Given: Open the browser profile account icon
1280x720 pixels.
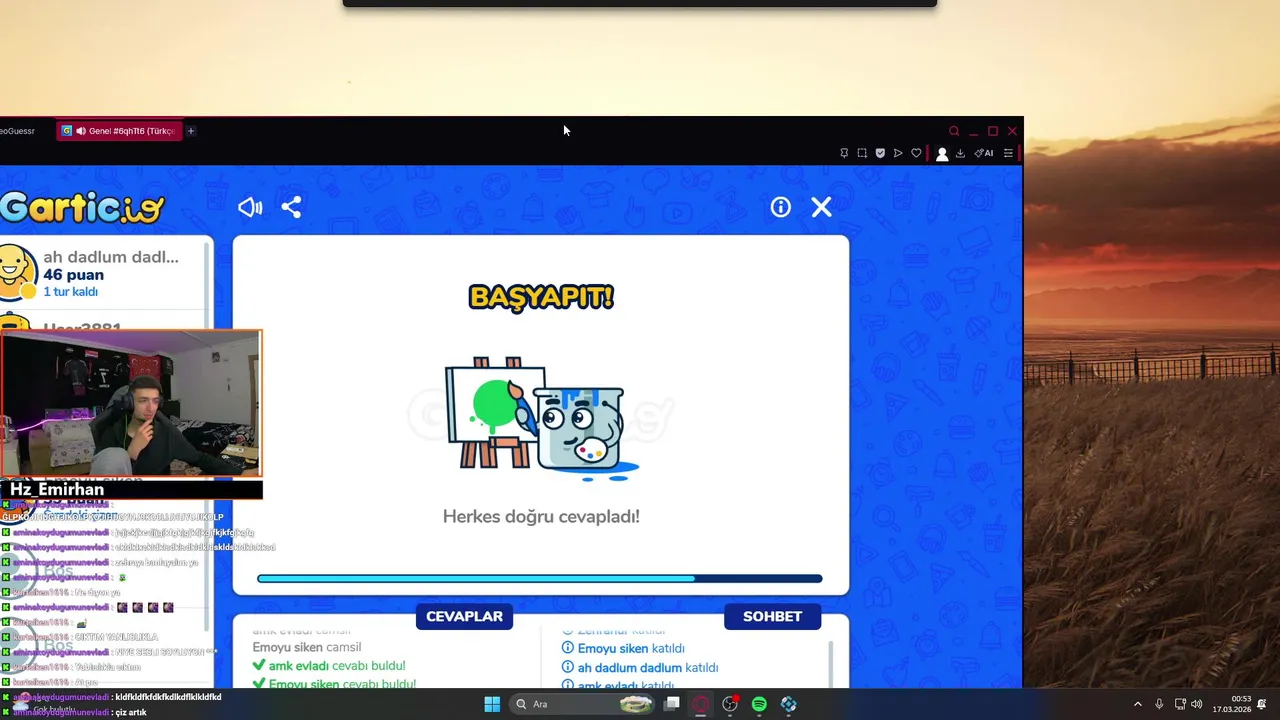Looking at the screenshot, I should [x=941, y=154].
